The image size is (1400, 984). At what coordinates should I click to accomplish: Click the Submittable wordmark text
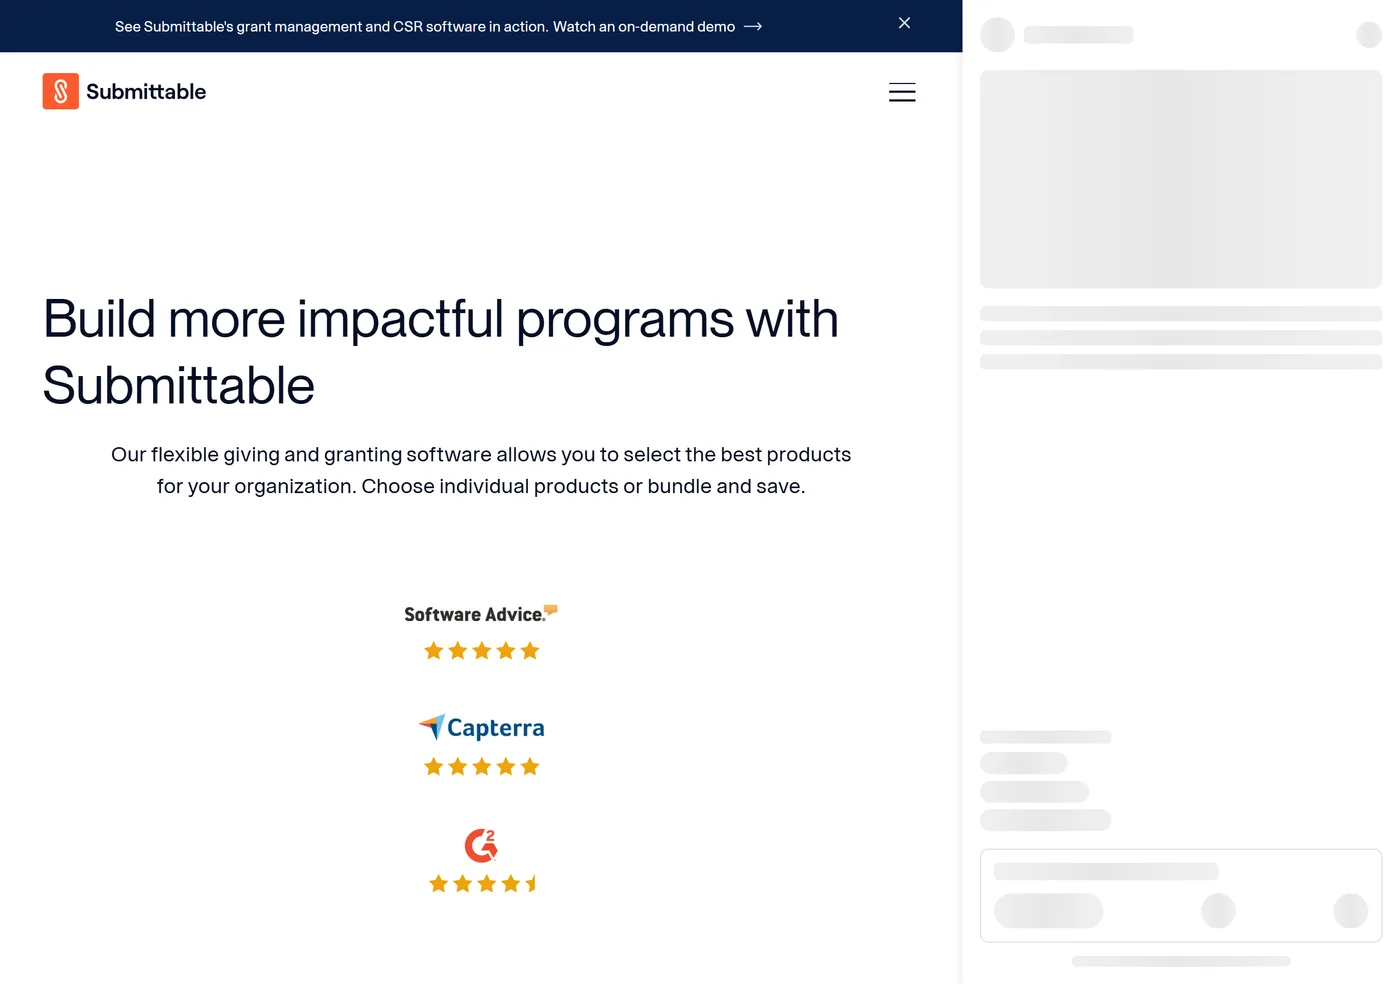146,92
